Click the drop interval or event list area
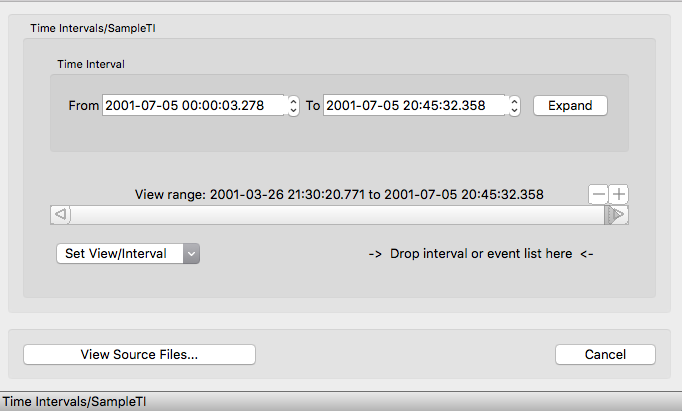Viewport: 682px width, 411px height. (x=480, y=254)
